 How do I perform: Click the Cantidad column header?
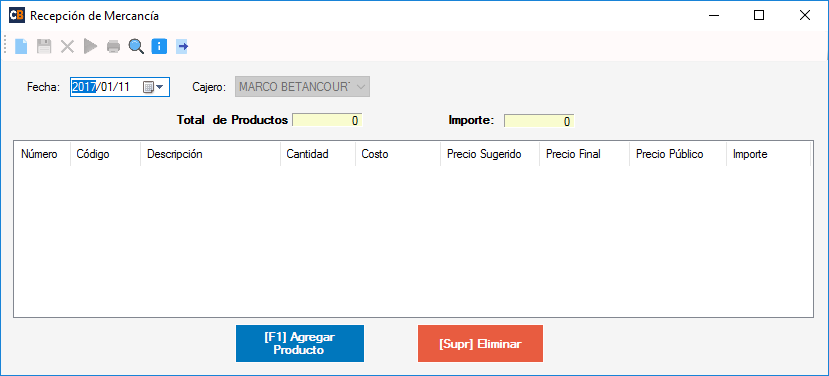pos(318,154)
